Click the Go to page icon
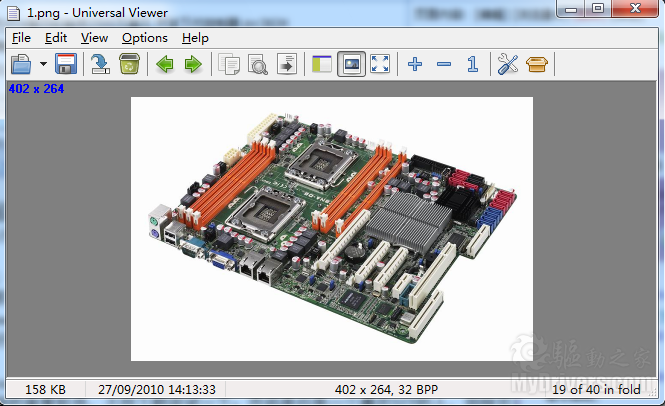Image resolution: width=665 pixels, height=406 pixels. 286,65
